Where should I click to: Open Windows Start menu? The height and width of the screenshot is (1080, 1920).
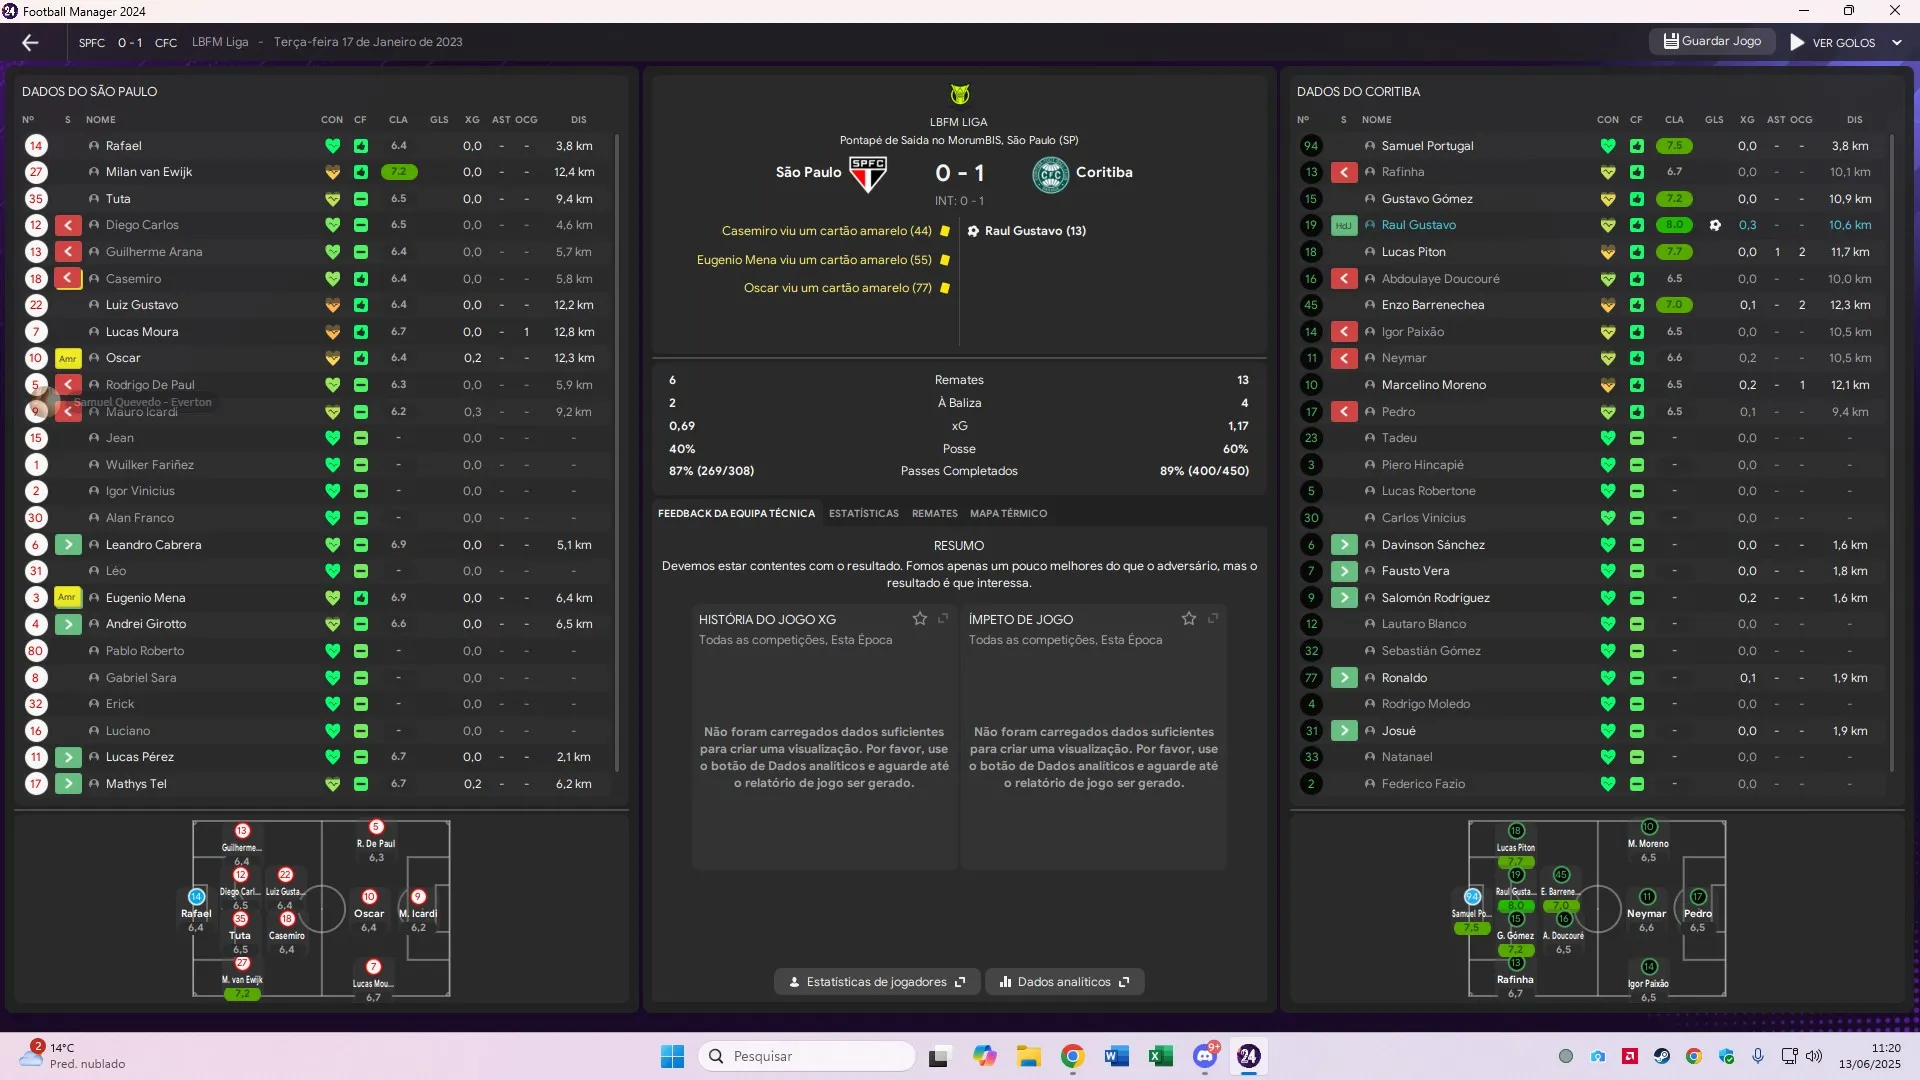(x=672, y=1056)
